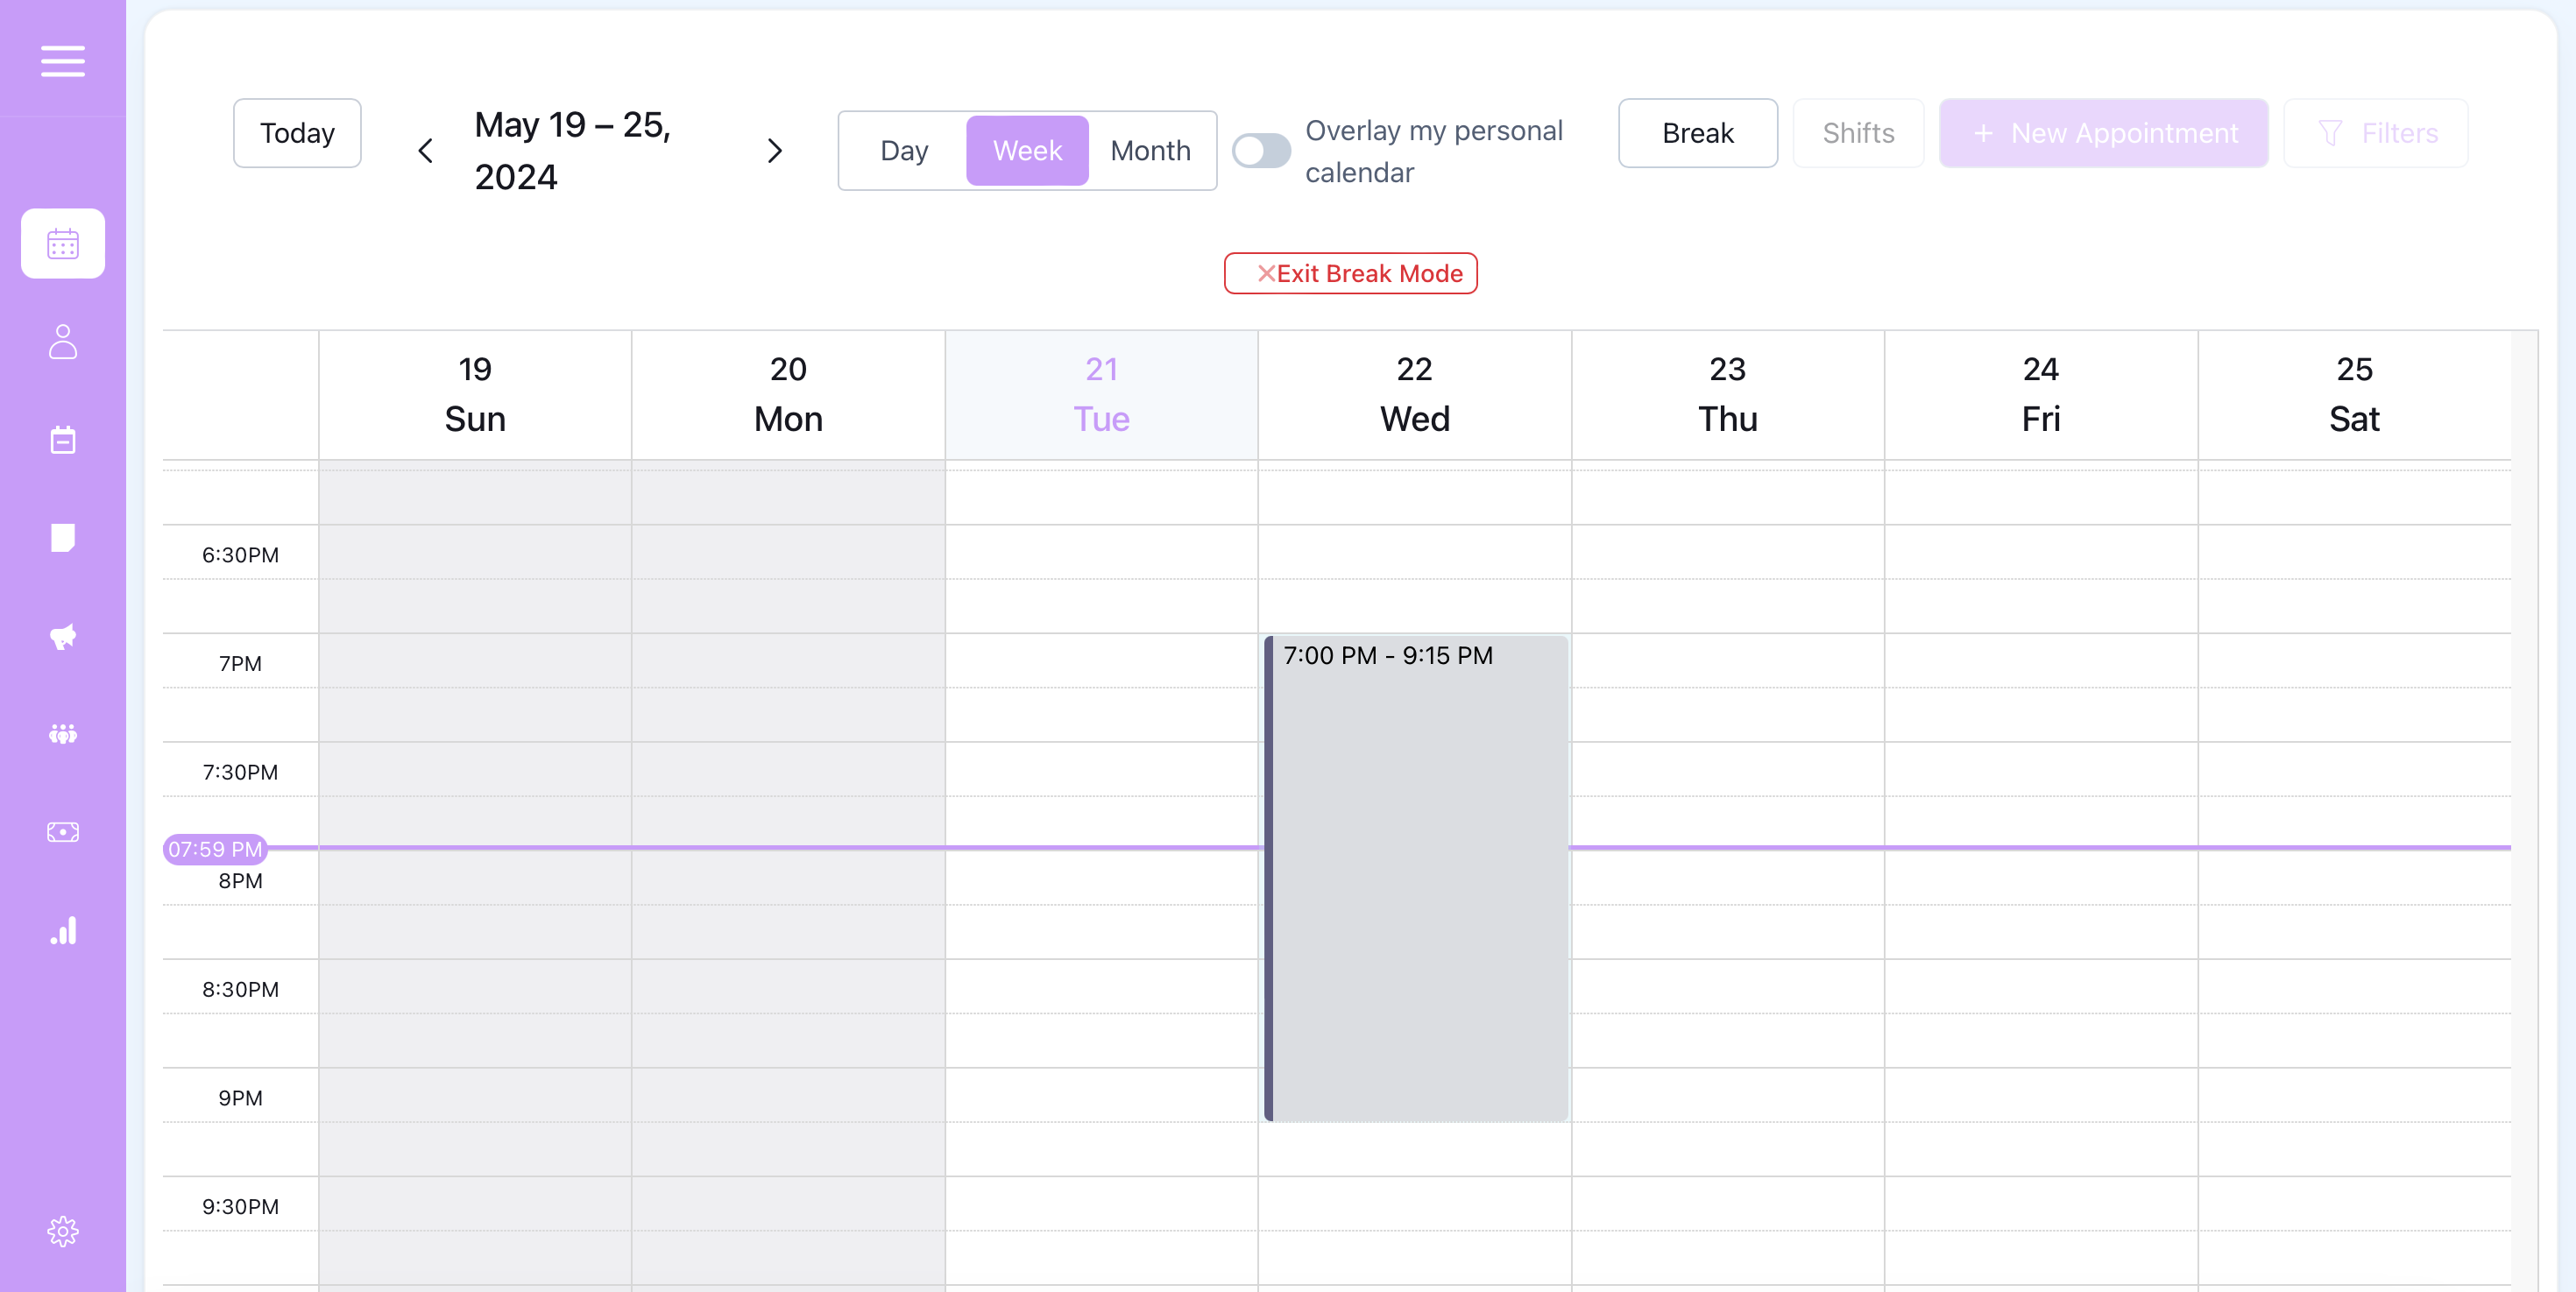Screen dimensions: 2576x1292
Task: Toggle Overlay my personal calendar switch
Action: pos(1260,151)
